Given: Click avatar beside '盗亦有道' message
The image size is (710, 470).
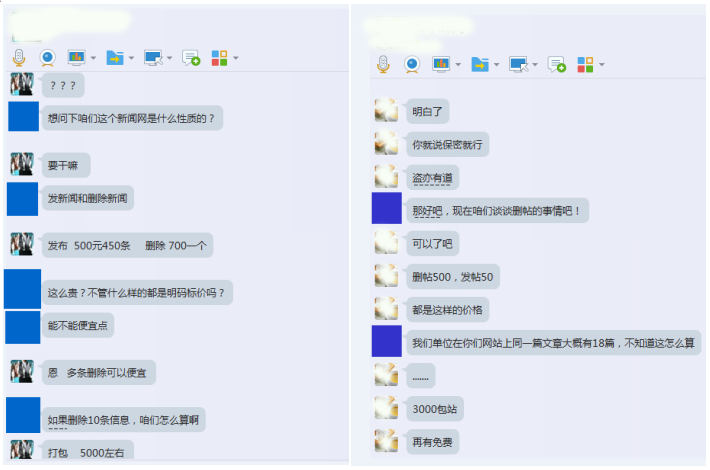Looking at the screenshot, I should pyautogui.click(x=386, y=177).
